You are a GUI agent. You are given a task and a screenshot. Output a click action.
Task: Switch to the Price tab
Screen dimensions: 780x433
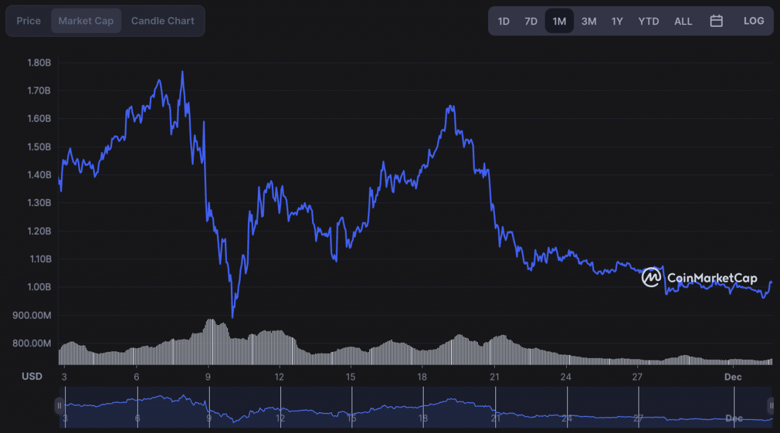[x=29, y=21]
